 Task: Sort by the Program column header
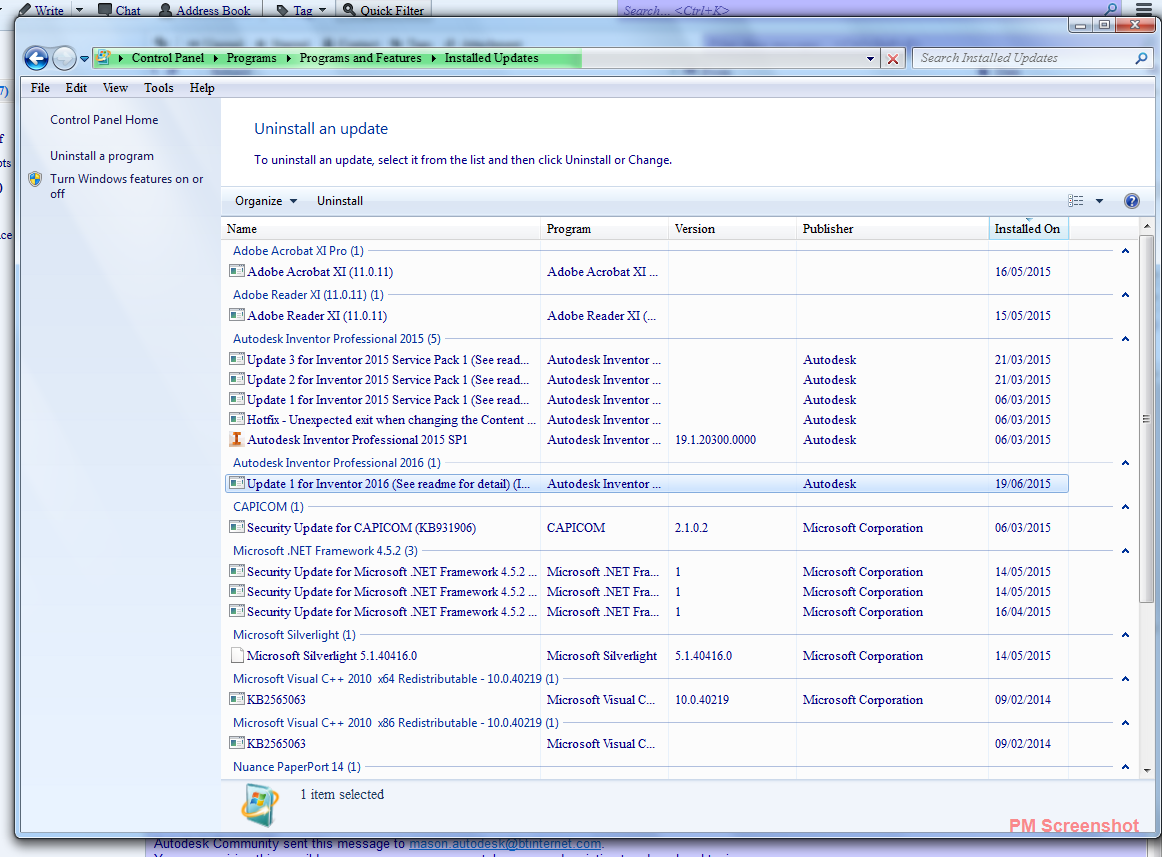pyautogui.click(x=605, y=229)
